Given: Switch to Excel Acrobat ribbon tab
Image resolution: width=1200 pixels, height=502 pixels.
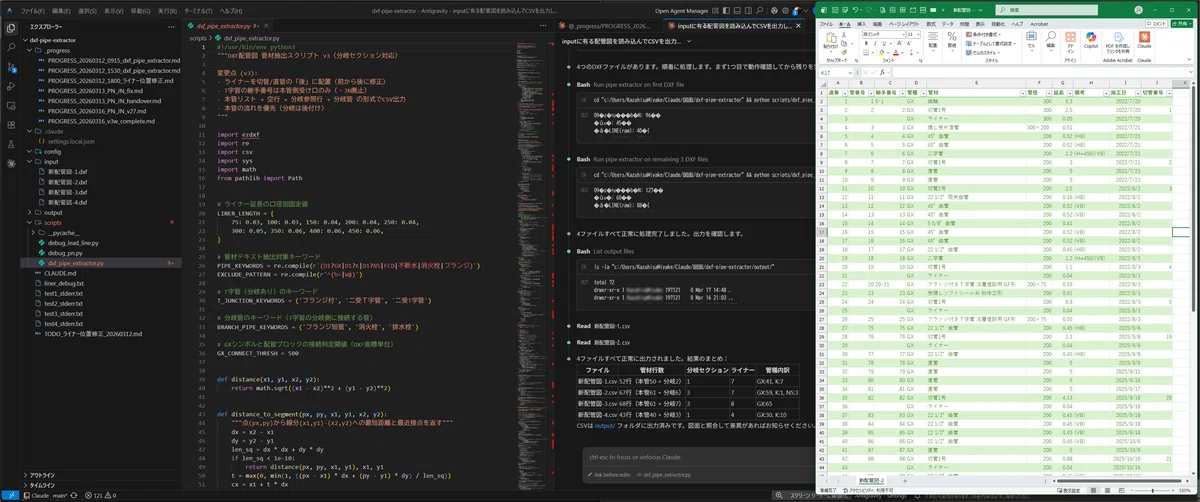Looking at the screenshot, I should [1039, 24].
